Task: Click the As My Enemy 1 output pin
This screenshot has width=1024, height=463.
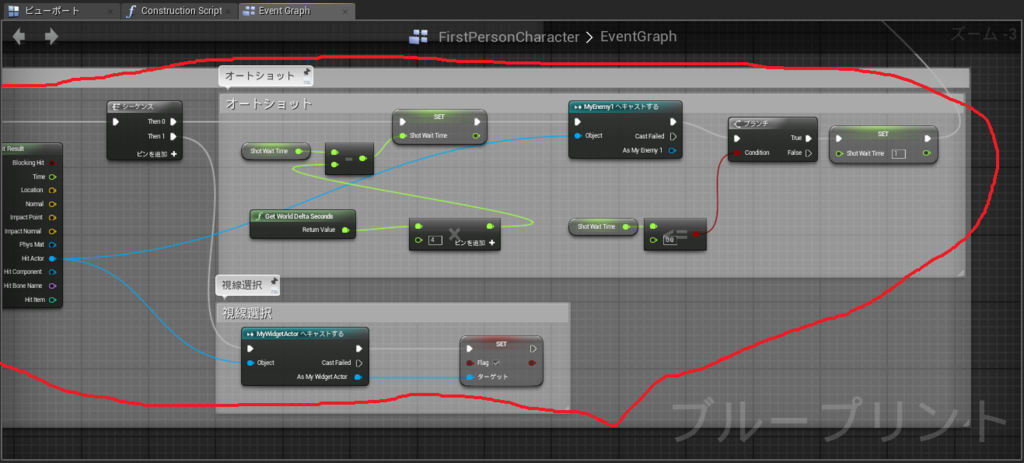Action: point(673,151)
